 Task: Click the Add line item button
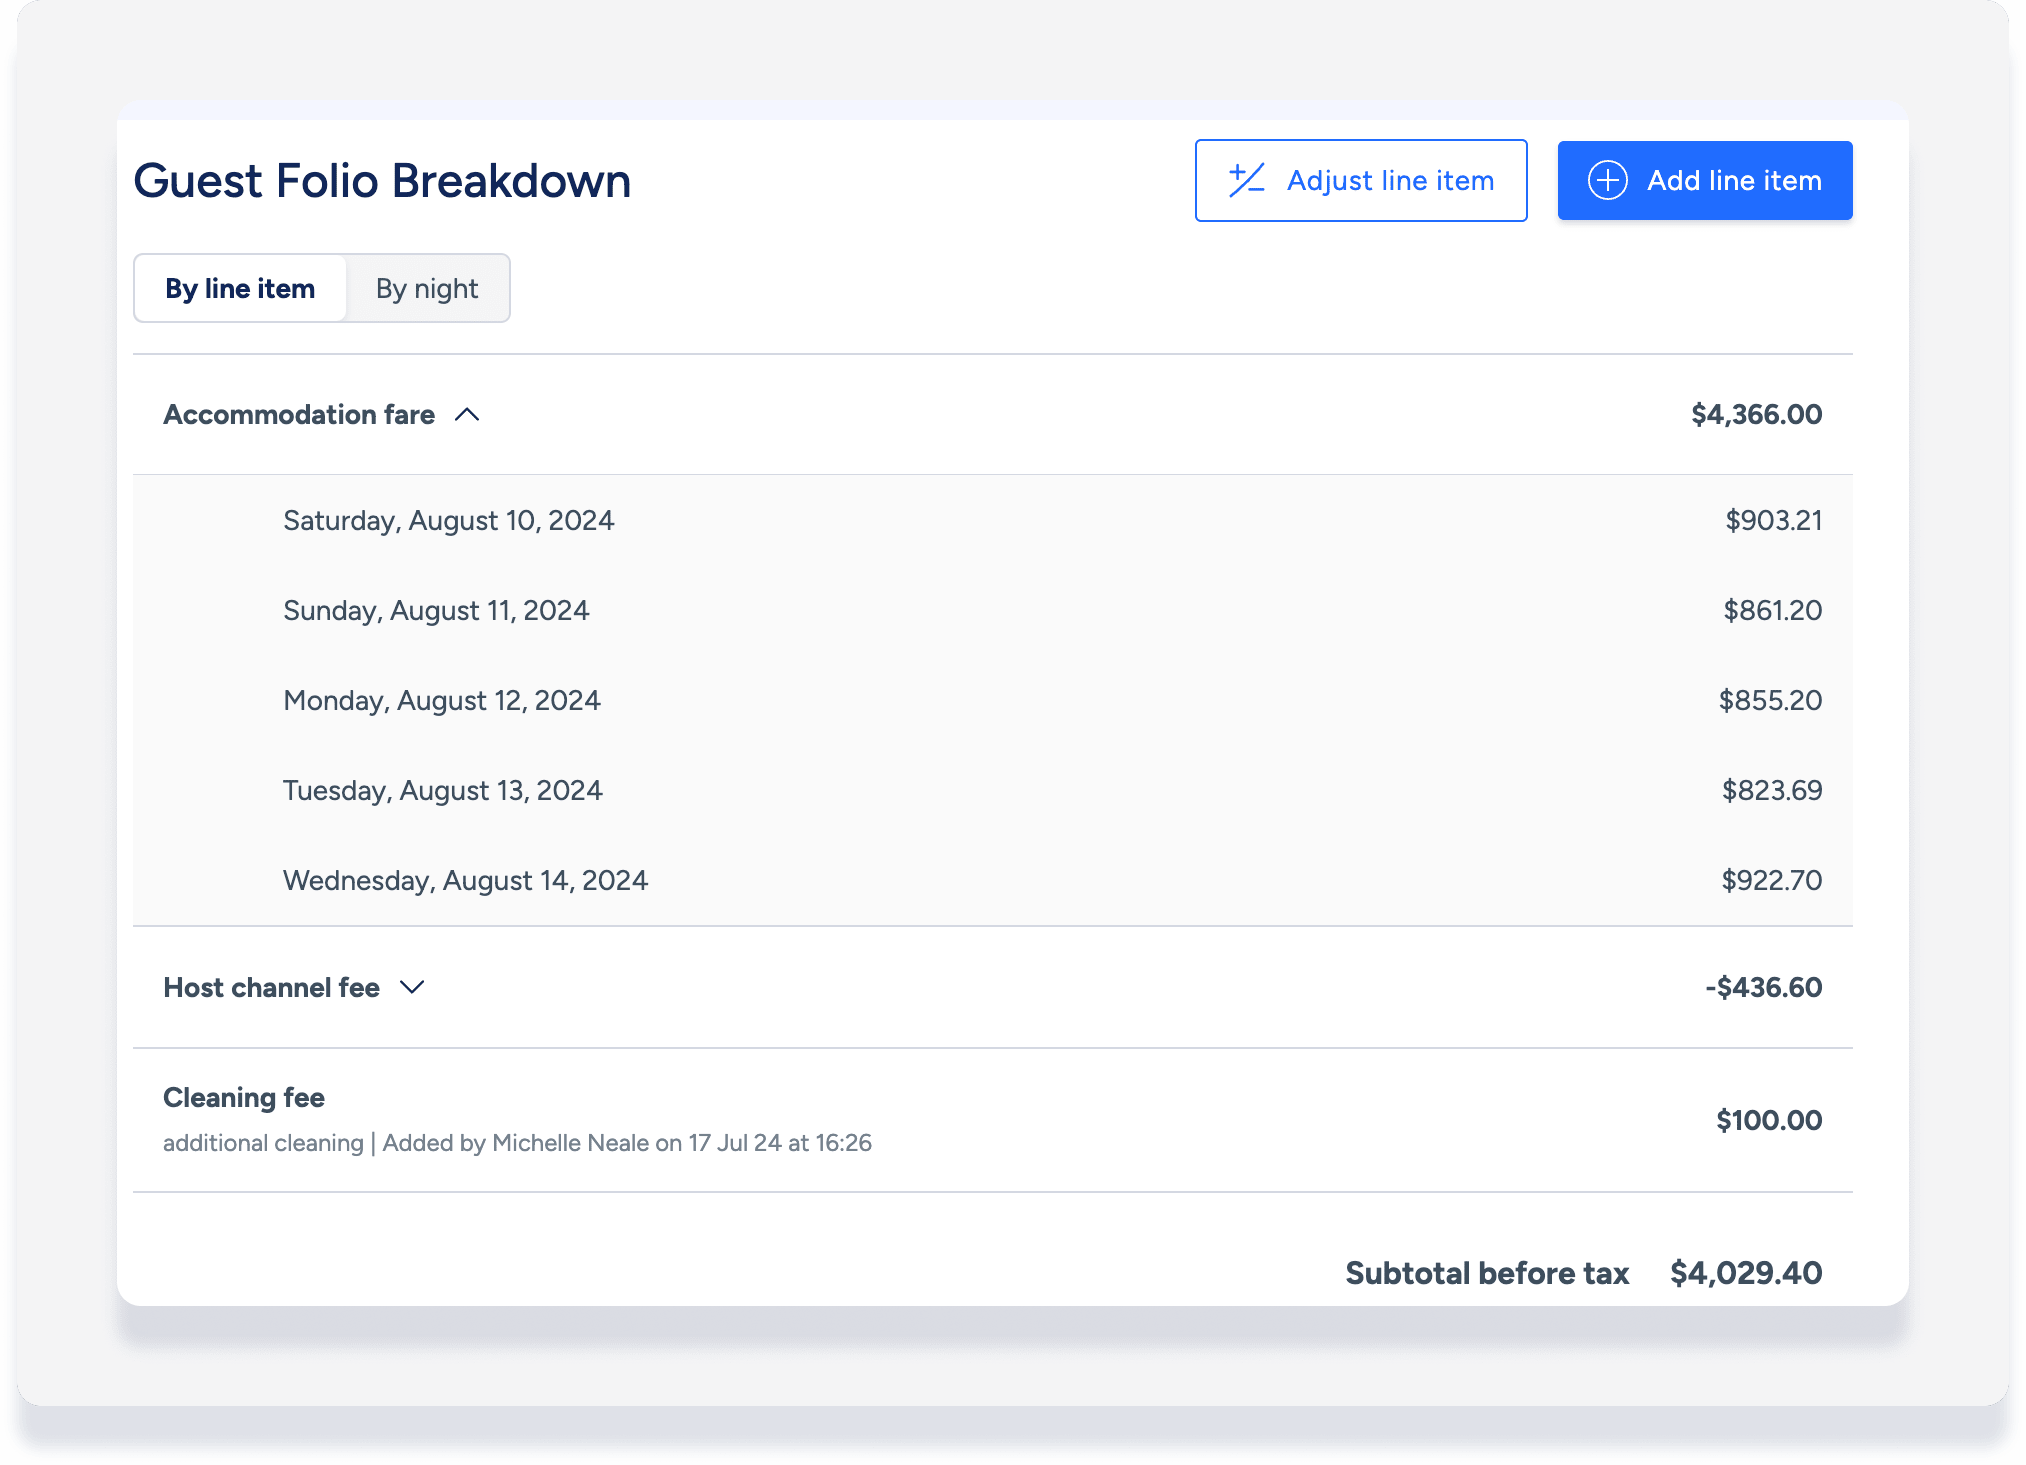(x=1704, y=180)
